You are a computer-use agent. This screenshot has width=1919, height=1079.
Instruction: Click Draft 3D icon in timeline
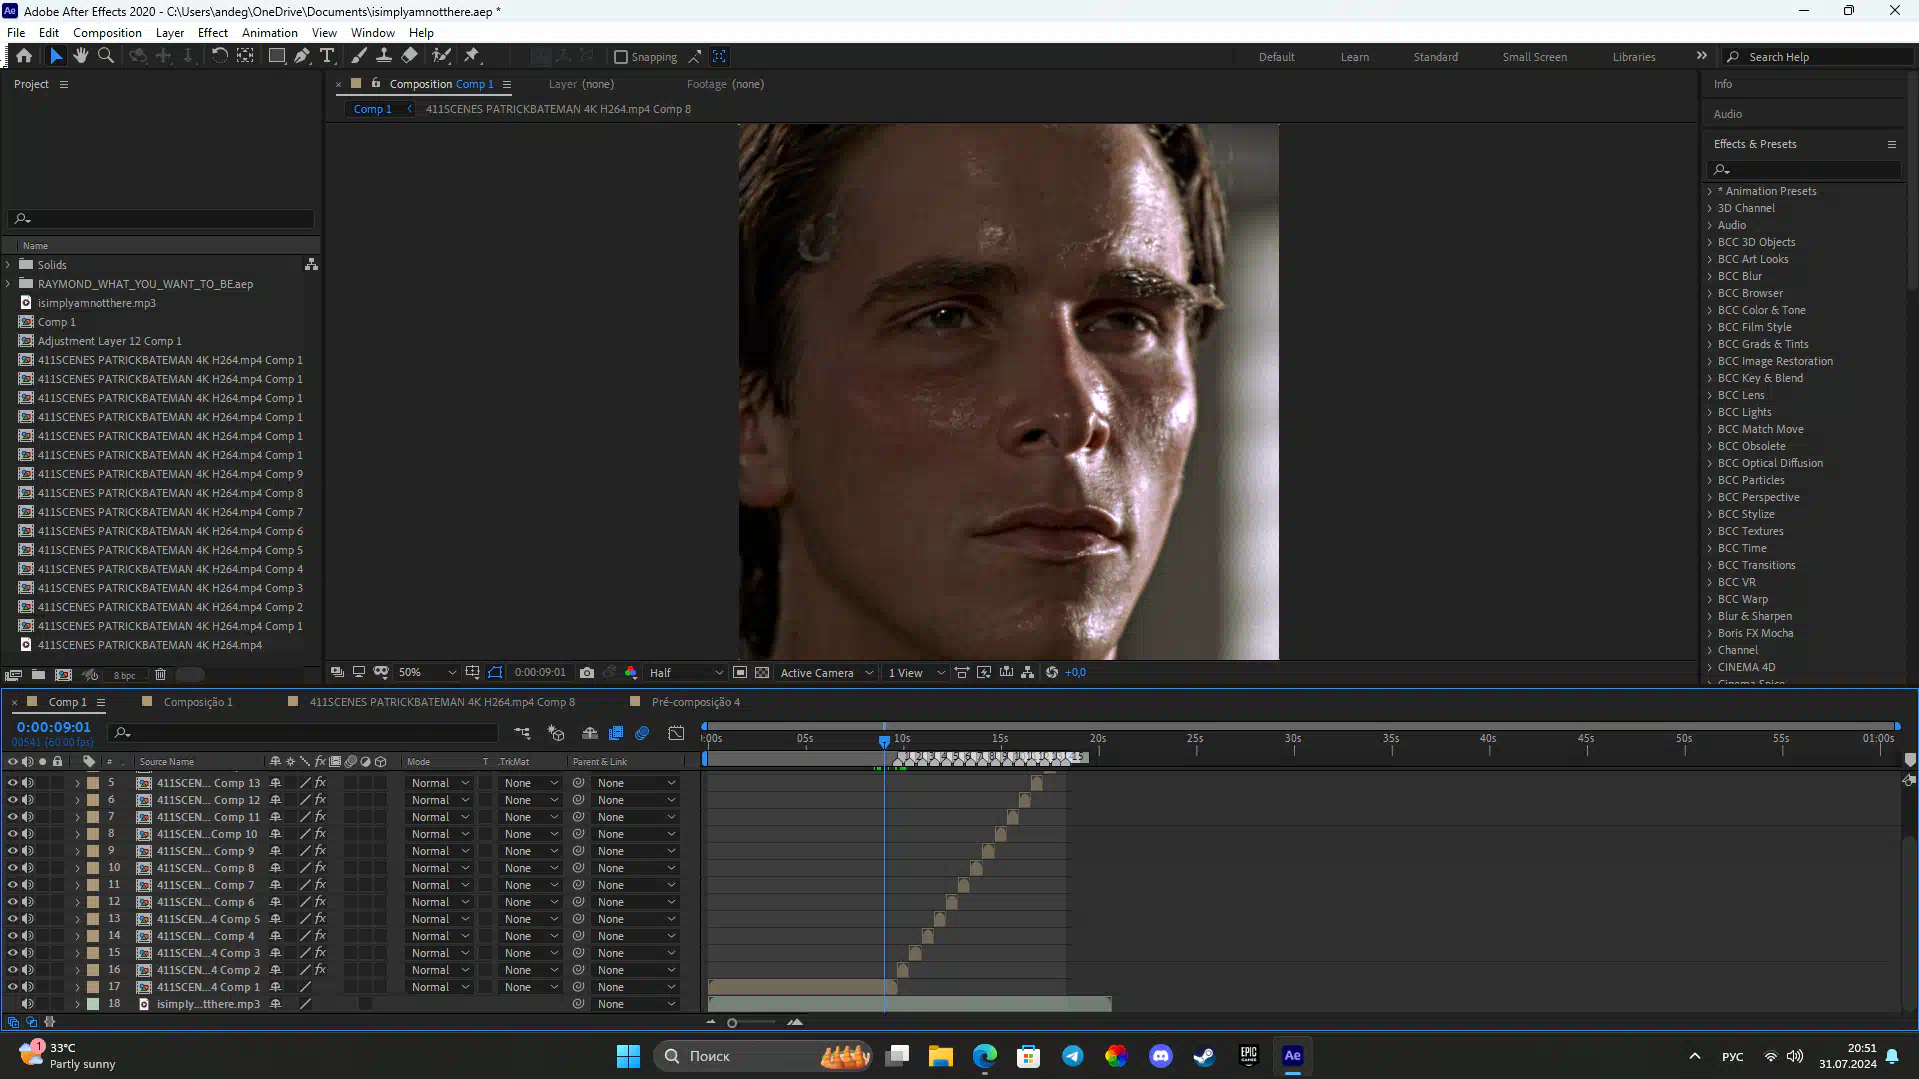click(556, 733)
